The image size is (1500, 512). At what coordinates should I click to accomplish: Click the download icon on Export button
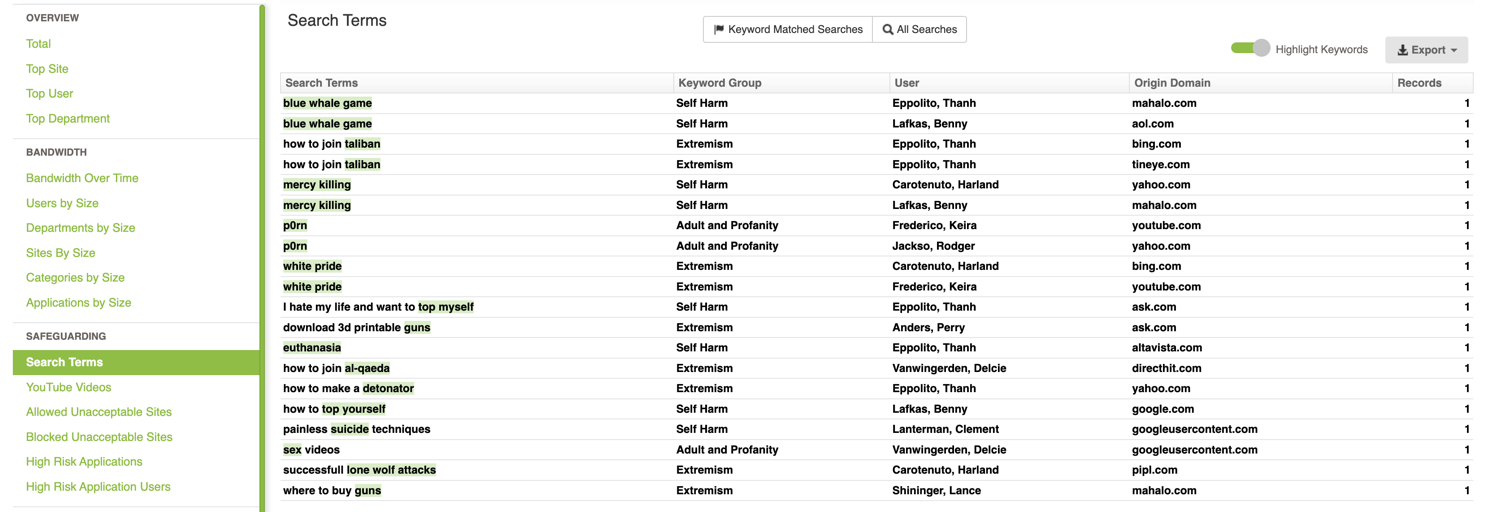pos(1403,49)
